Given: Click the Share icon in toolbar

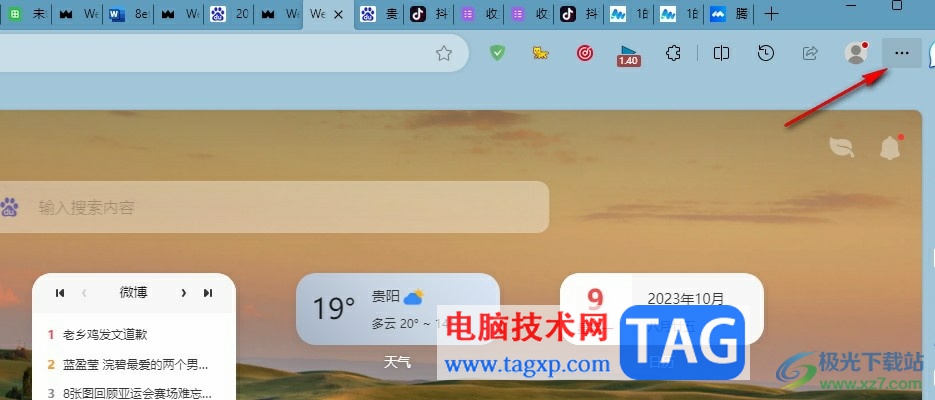Looking at the screenshot, I should coord(810,54).
